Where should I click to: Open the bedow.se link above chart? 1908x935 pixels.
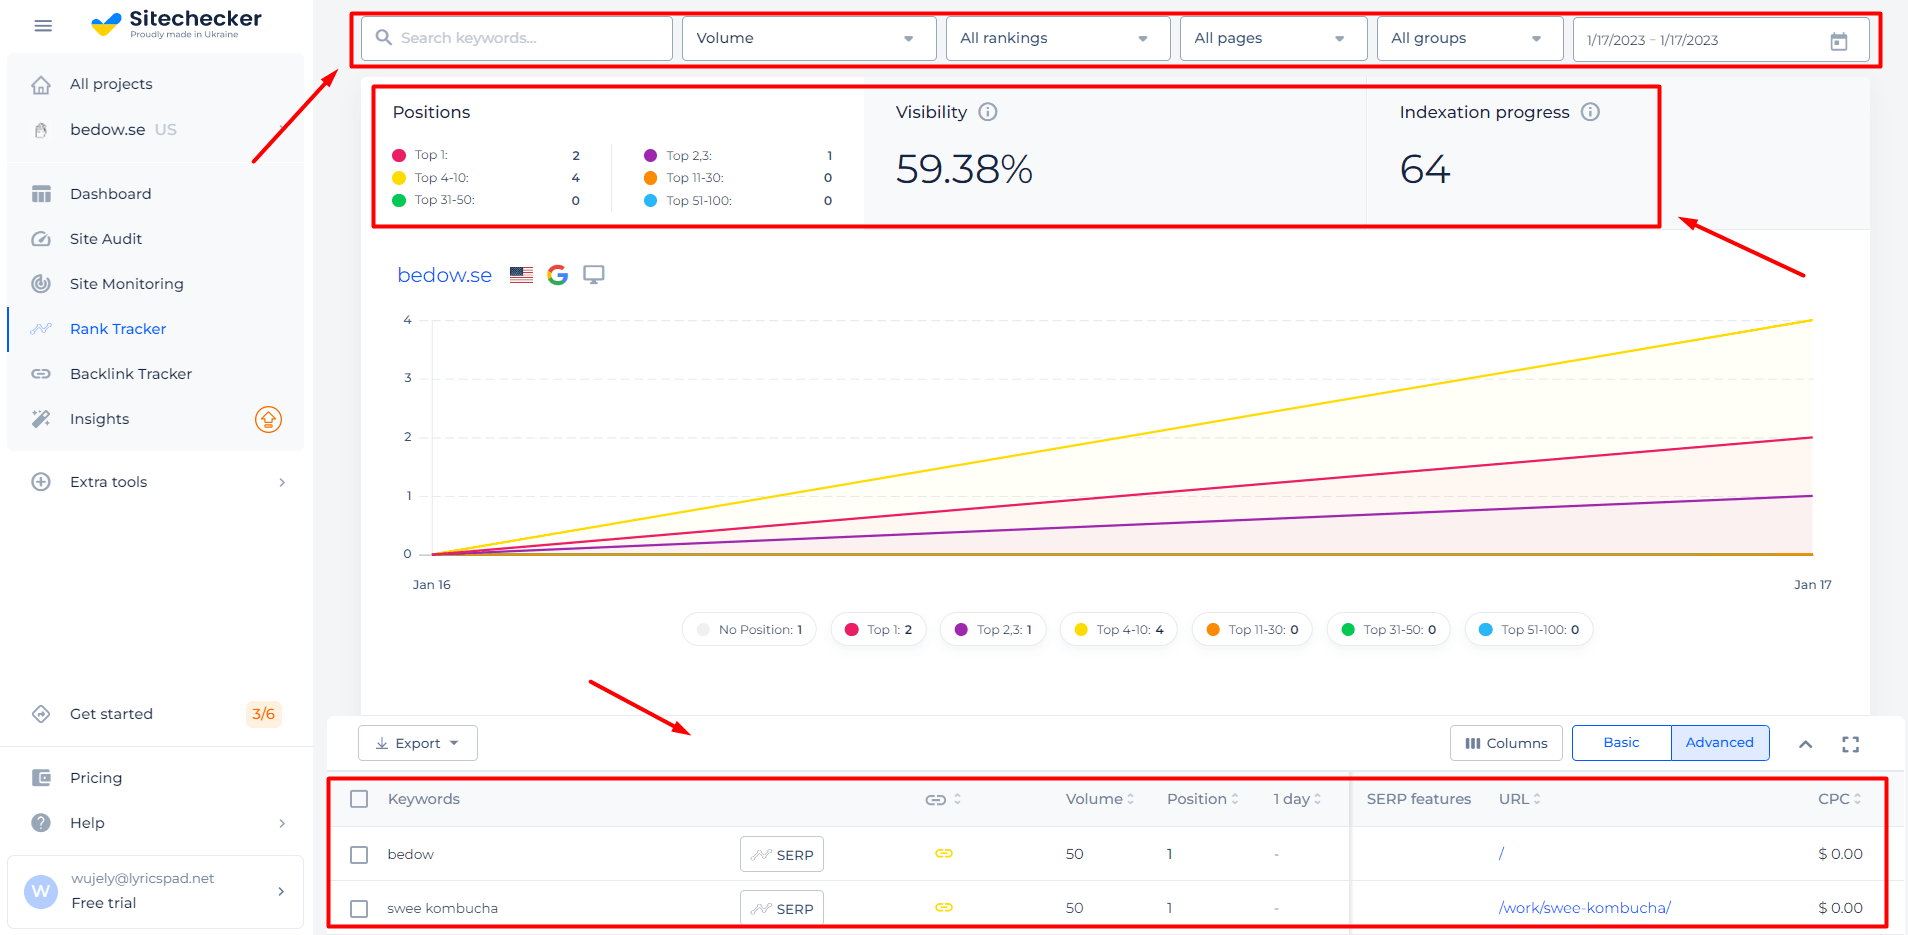point(445,275)
